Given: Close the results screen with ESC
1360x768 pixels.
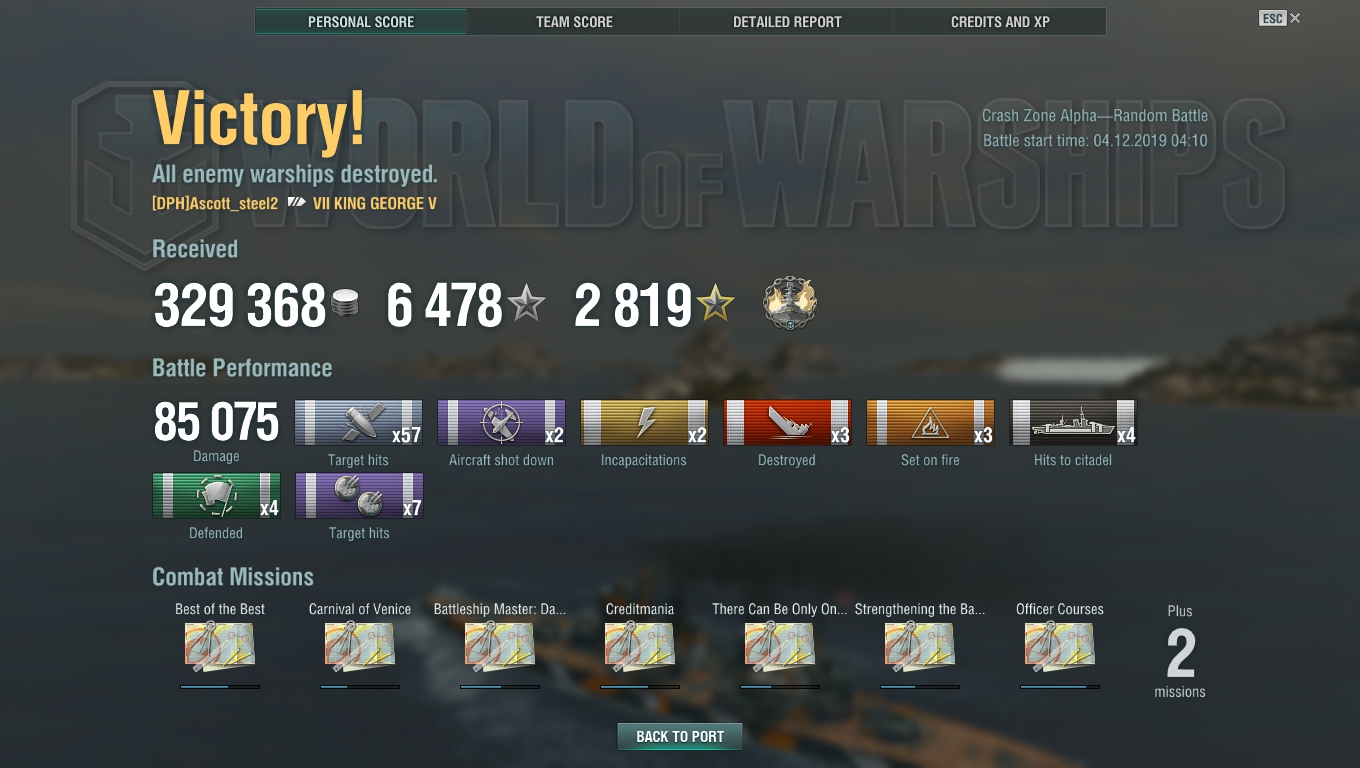Looking at the screenshot, I should pyautogui.click(x=1280, y=18).
